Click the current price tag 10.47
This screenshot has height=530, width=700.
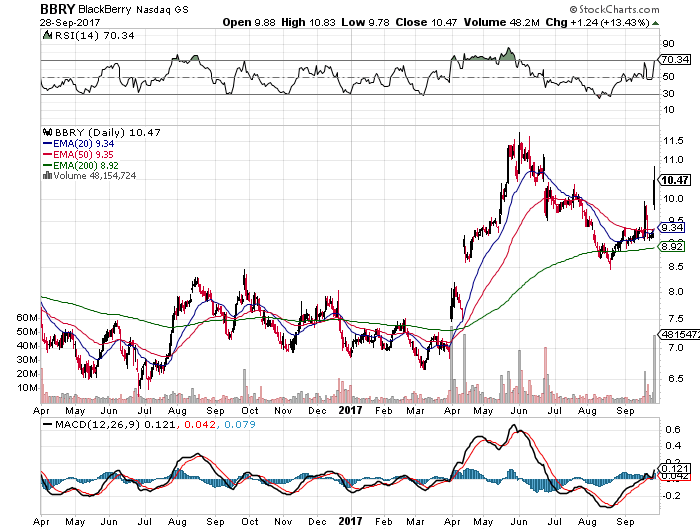(676, 180)
